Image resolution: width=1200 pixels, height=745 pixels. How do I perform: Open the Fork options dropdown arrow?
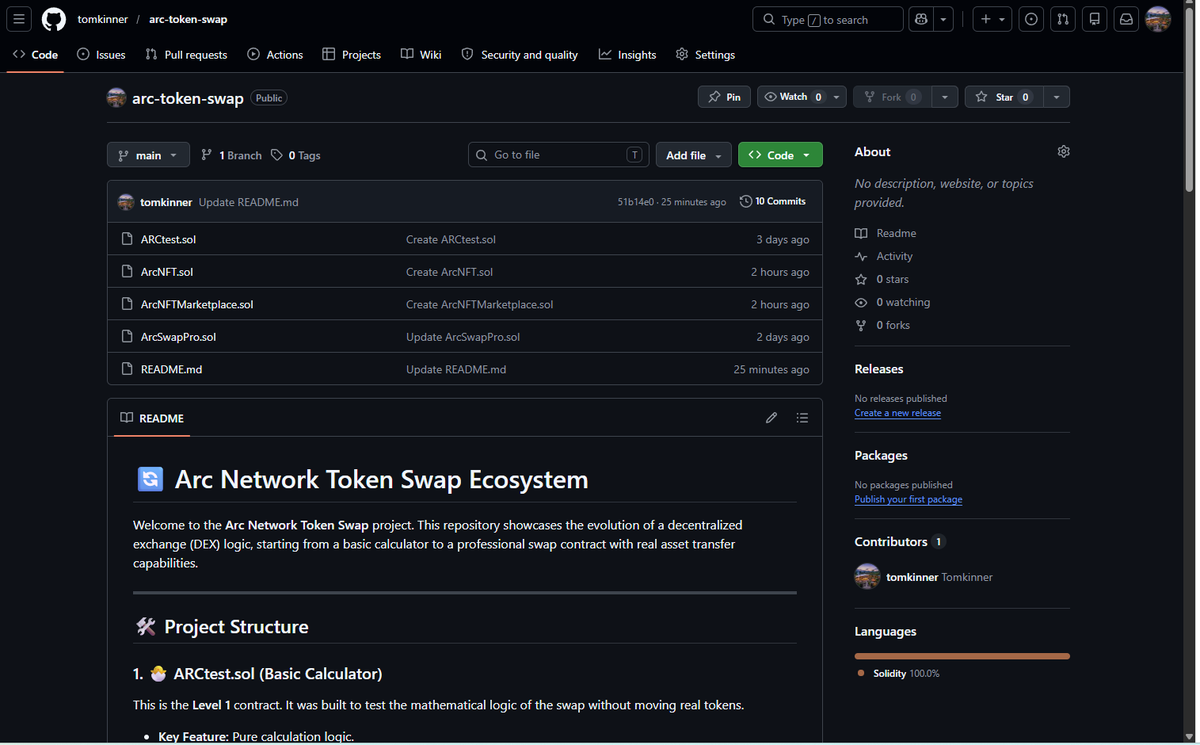tap(944, 97)
